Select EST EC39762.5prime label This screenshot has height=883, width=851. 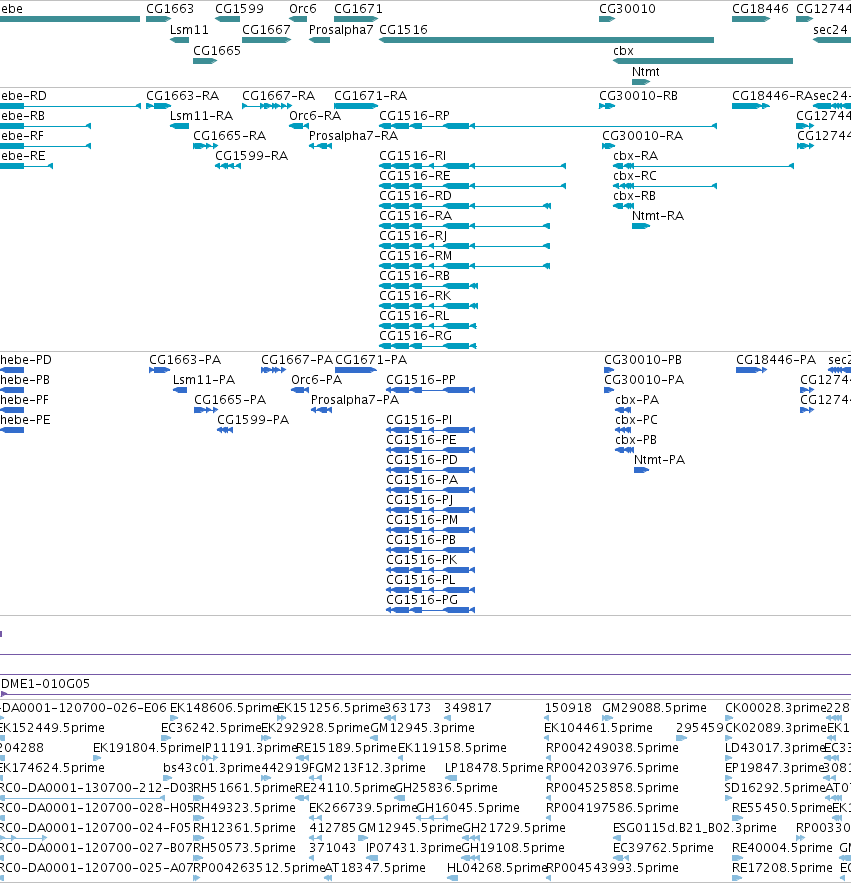coord(663,848)
